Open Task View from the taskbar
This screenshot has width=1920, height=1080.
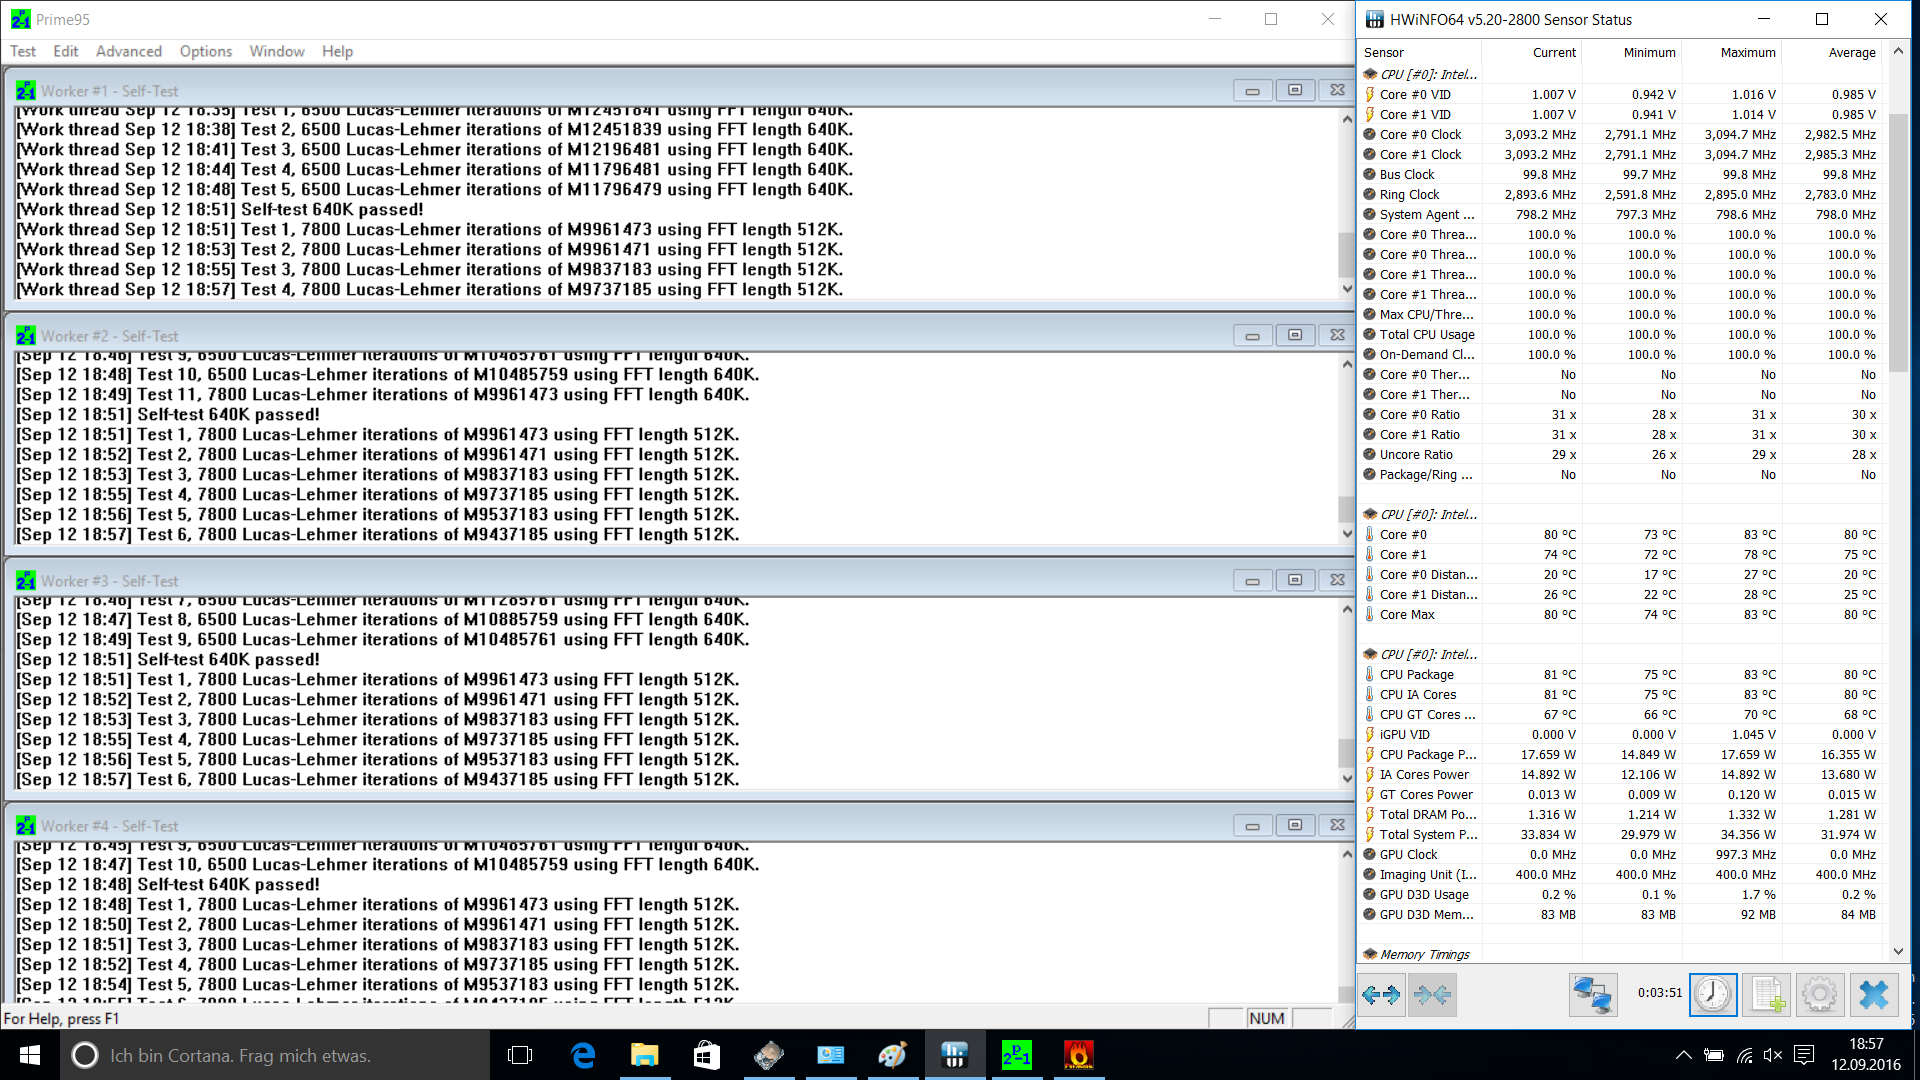(x=520, y=1055)
